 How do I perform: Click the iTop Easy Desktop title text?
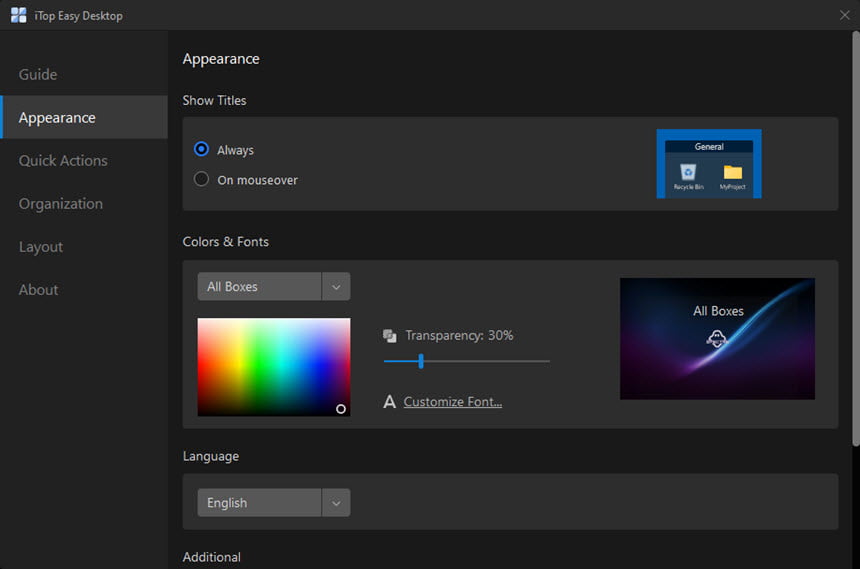pos(78,16)
